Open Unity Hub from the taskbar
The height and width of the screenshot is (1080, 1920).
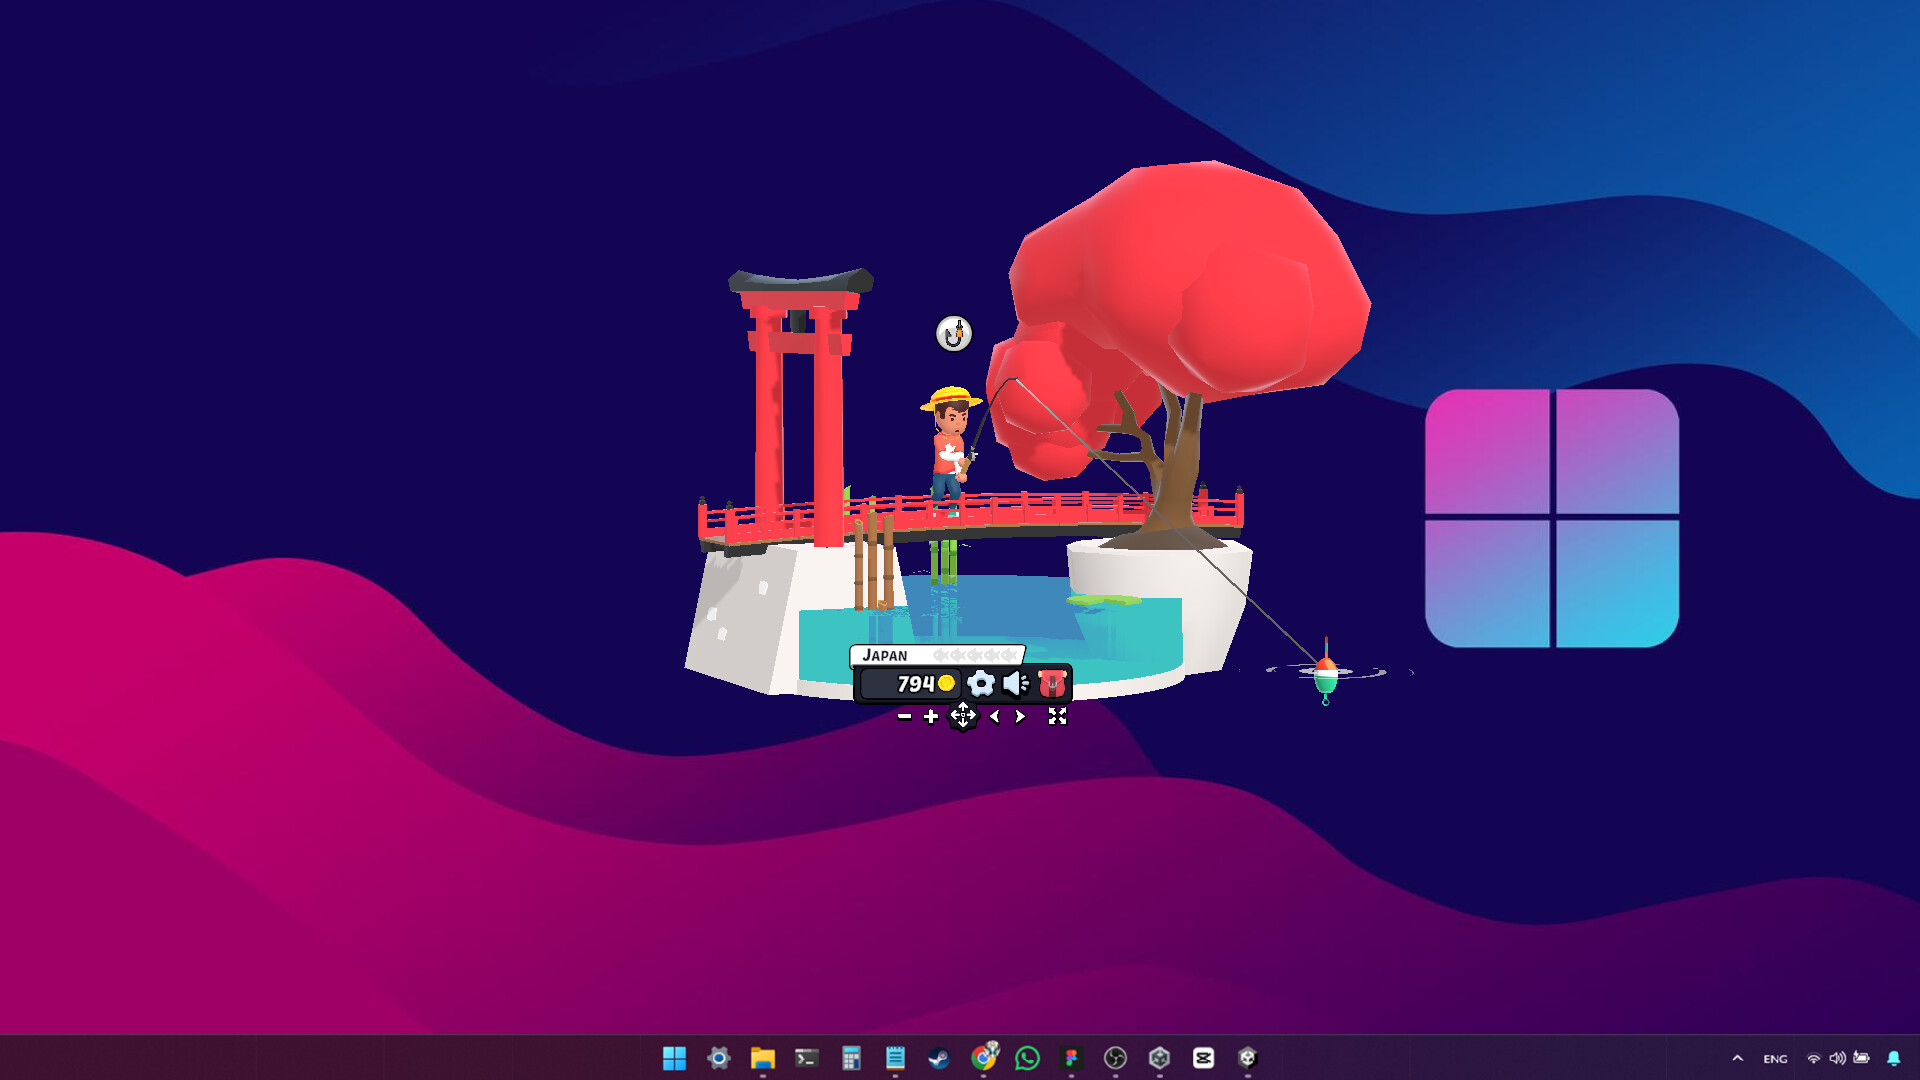(1159, 1058)
